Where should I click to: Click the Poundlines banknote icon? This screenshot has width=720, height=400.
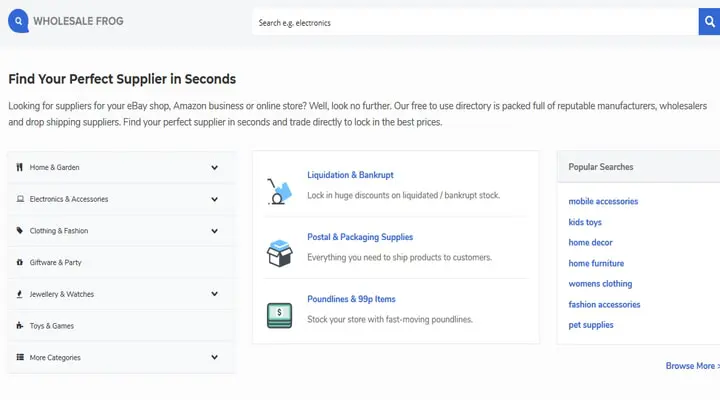(279, 315)
